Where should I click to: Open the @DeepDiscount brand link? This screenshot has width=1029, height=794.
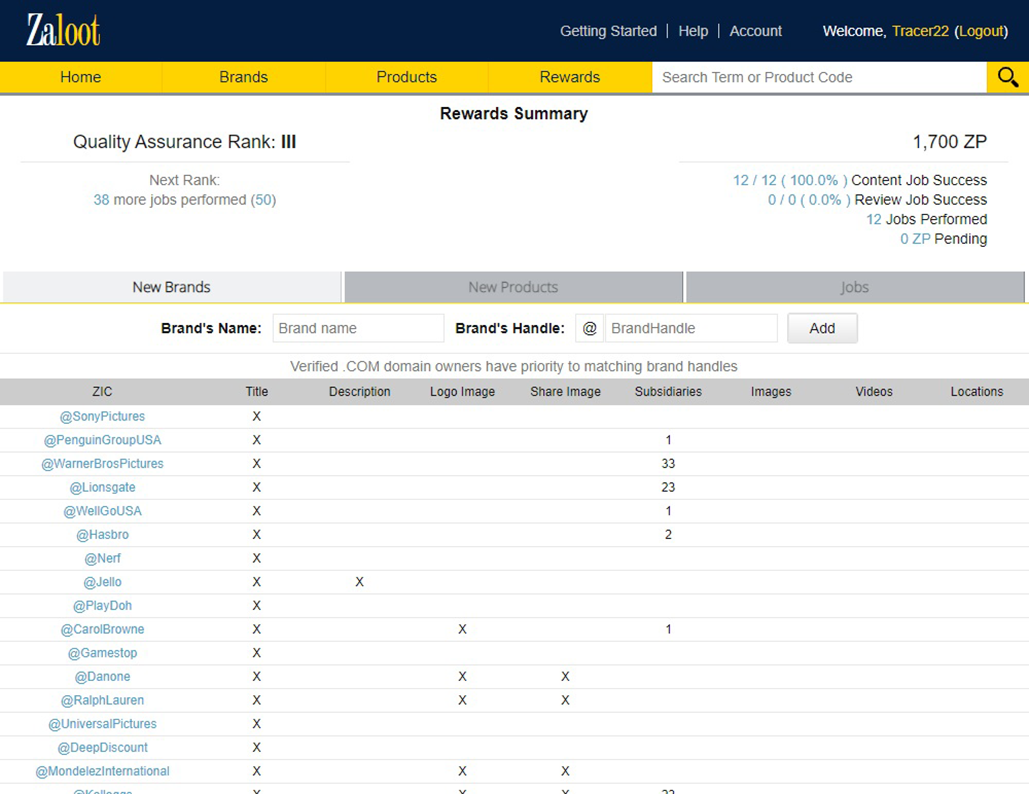(102, 747)
